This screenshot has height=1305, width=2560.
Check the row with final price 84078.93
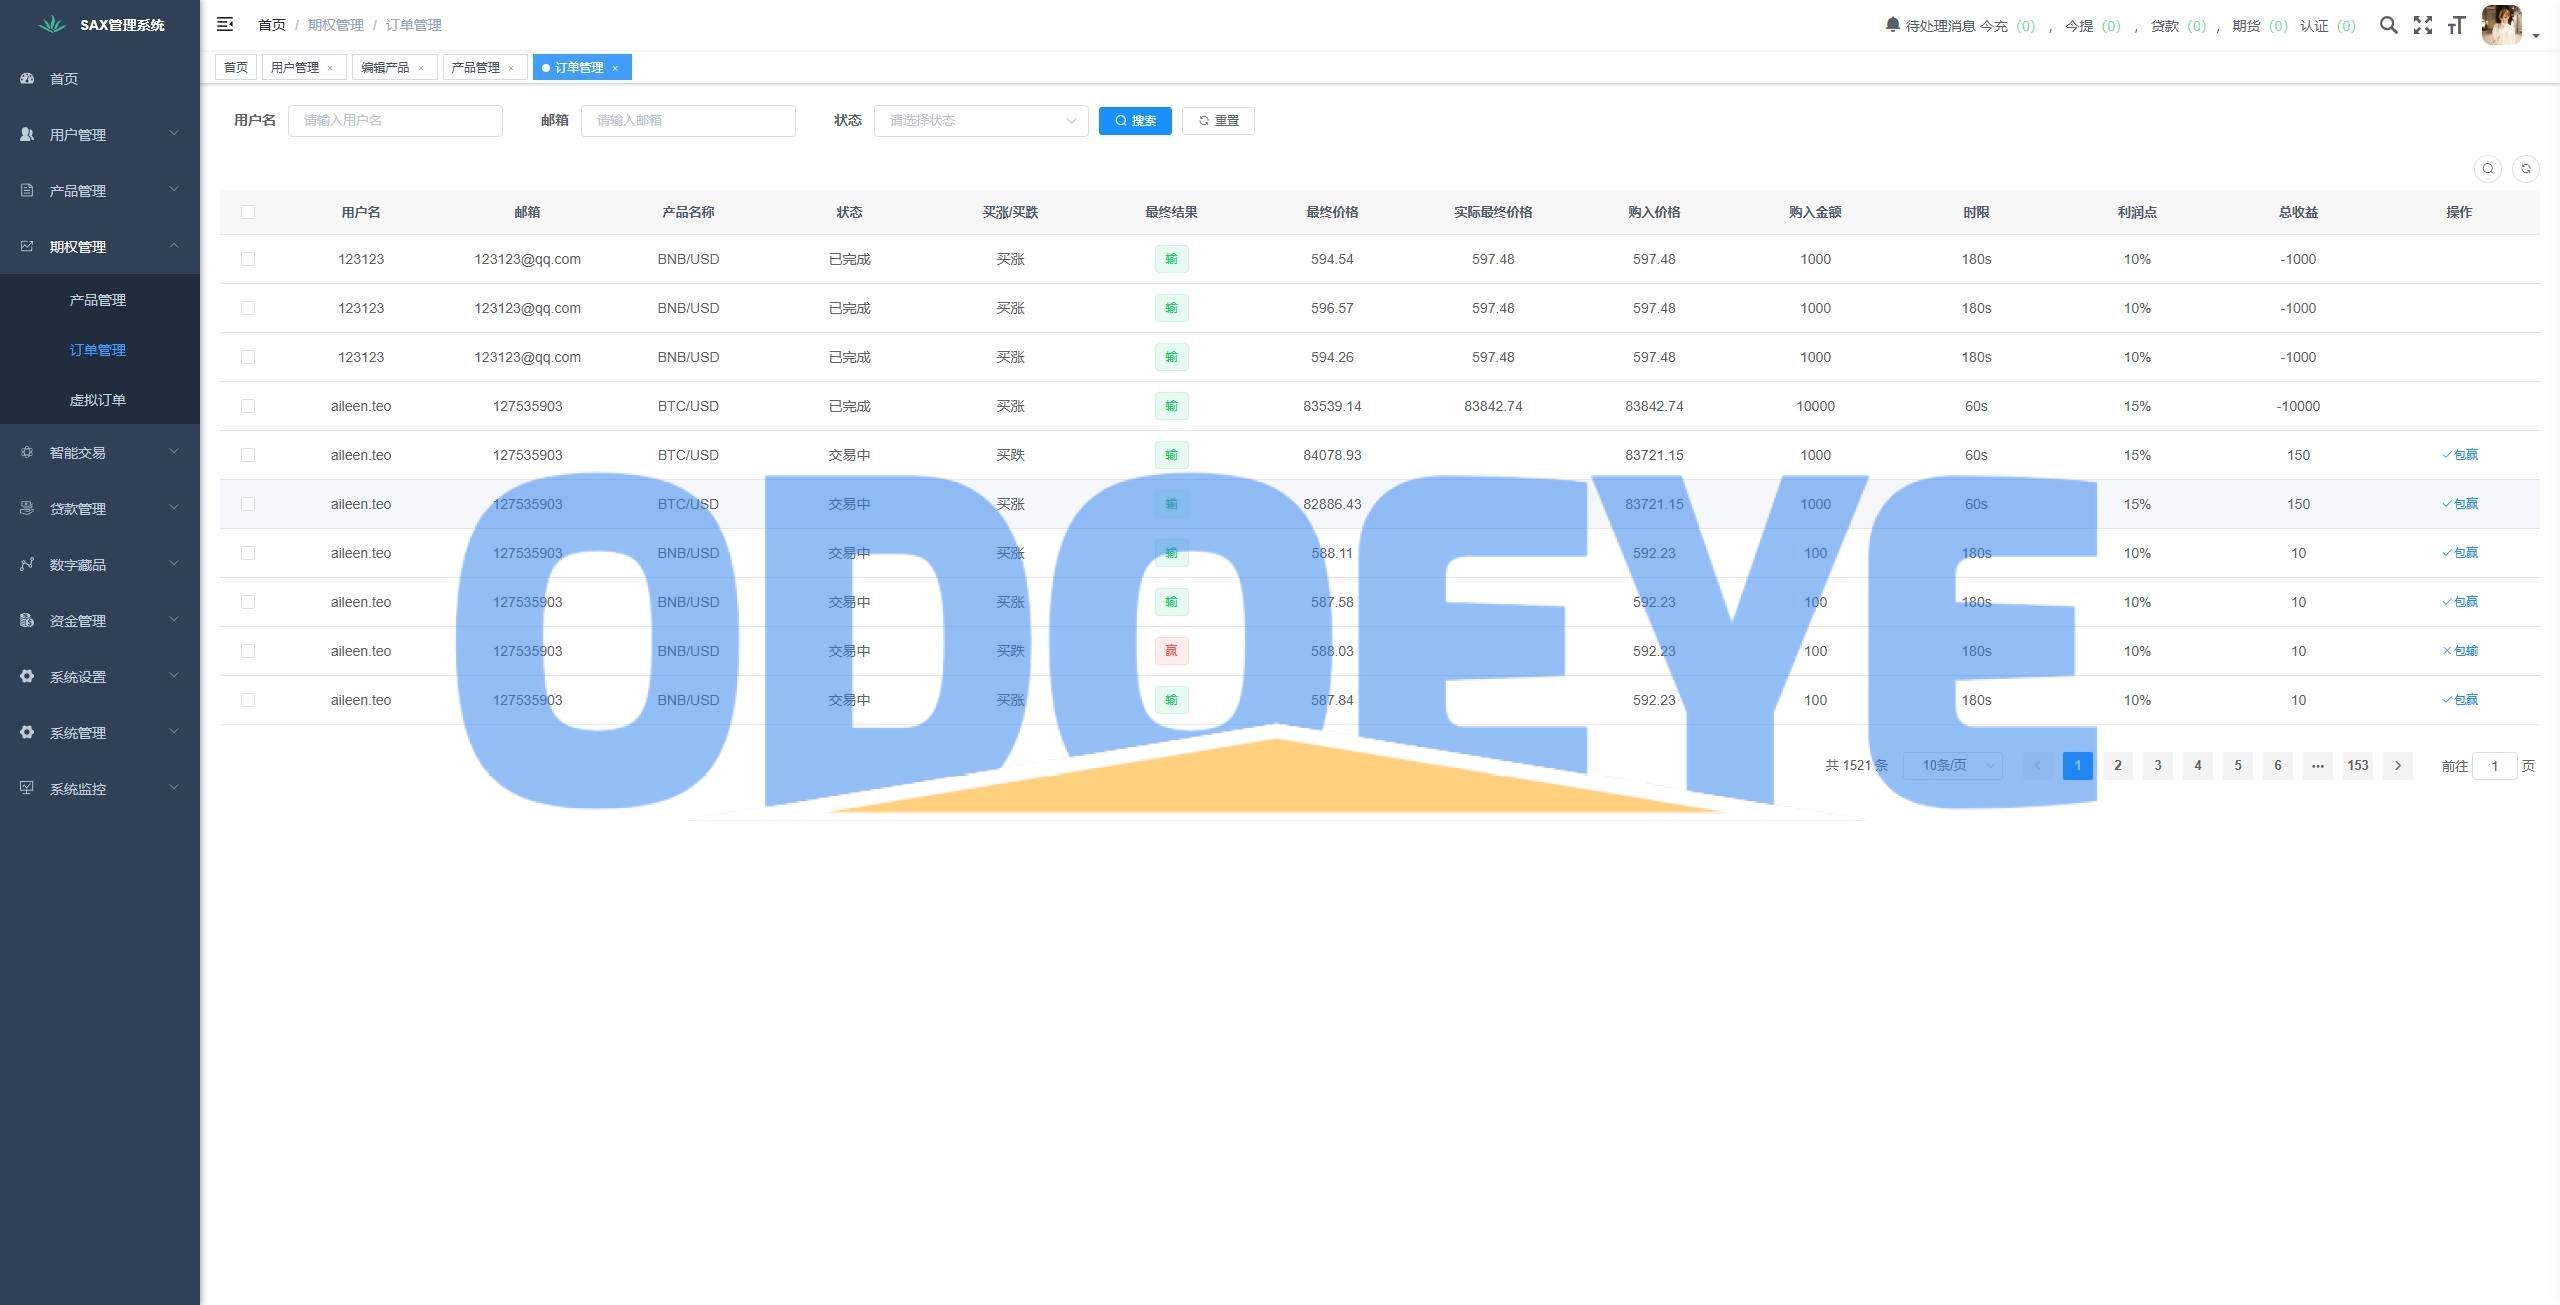pos(248,455)
